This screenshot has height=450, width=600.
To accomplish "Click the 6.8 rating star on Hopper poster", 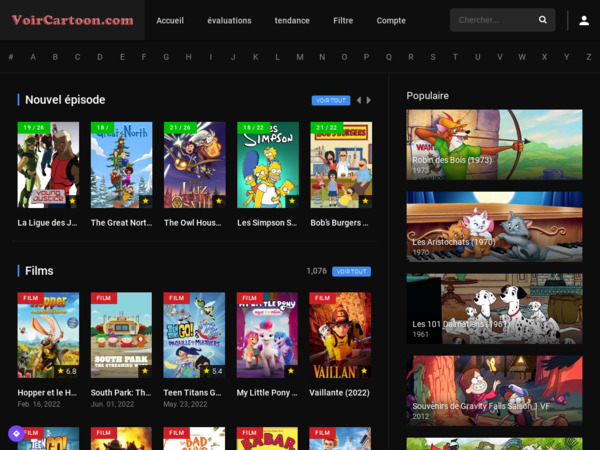I will pos(60,371).
